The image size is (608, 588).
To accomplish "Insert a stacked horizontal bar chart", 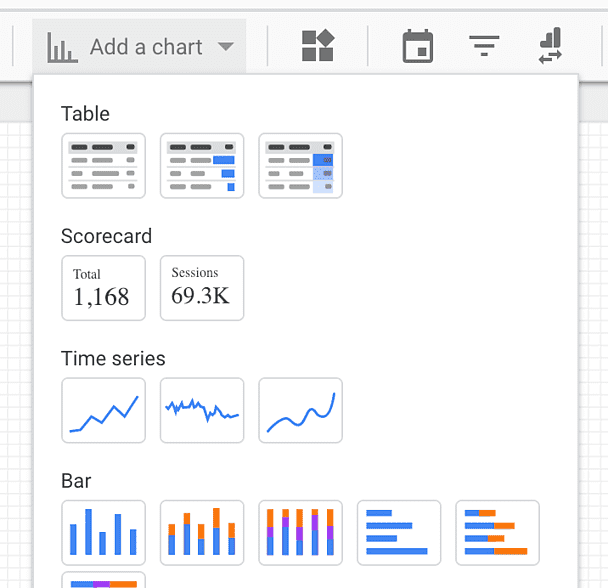I will (497, 533).
